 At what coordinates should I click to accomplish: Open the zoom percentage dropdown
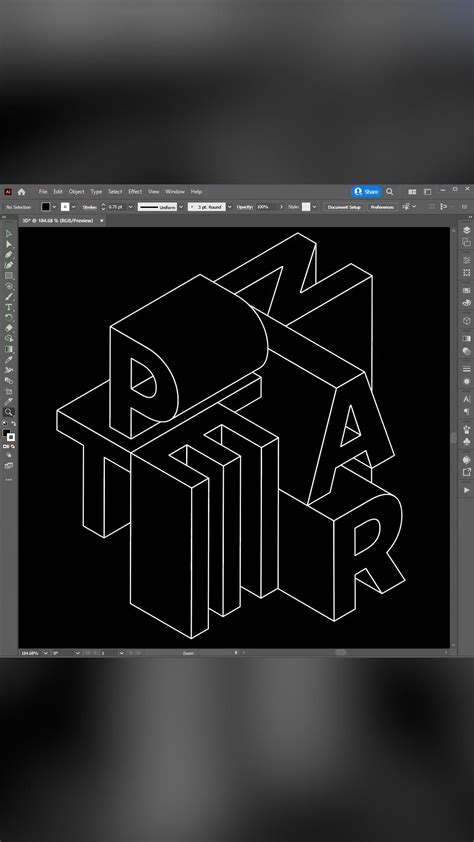coord(45,653)
